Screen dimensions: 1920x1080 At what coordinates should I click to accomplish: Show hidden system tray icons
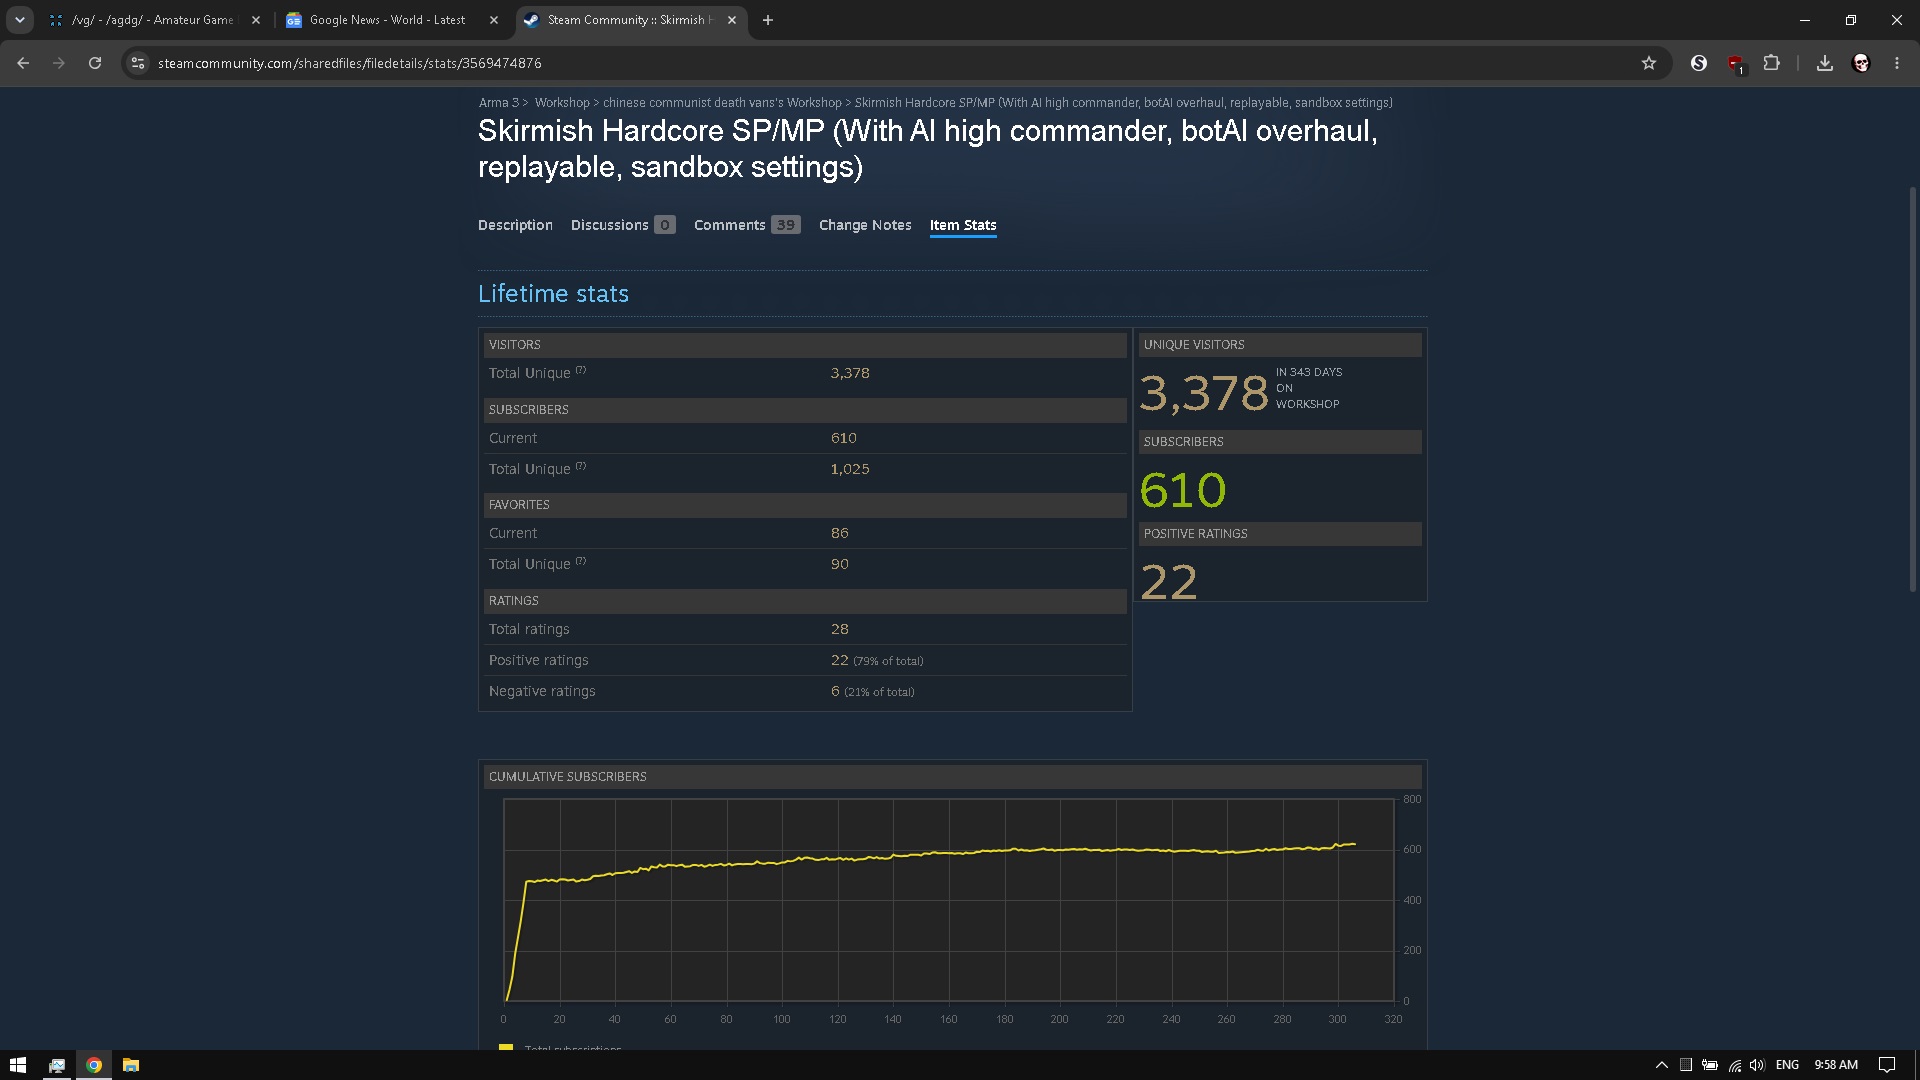(1662, 1065)
